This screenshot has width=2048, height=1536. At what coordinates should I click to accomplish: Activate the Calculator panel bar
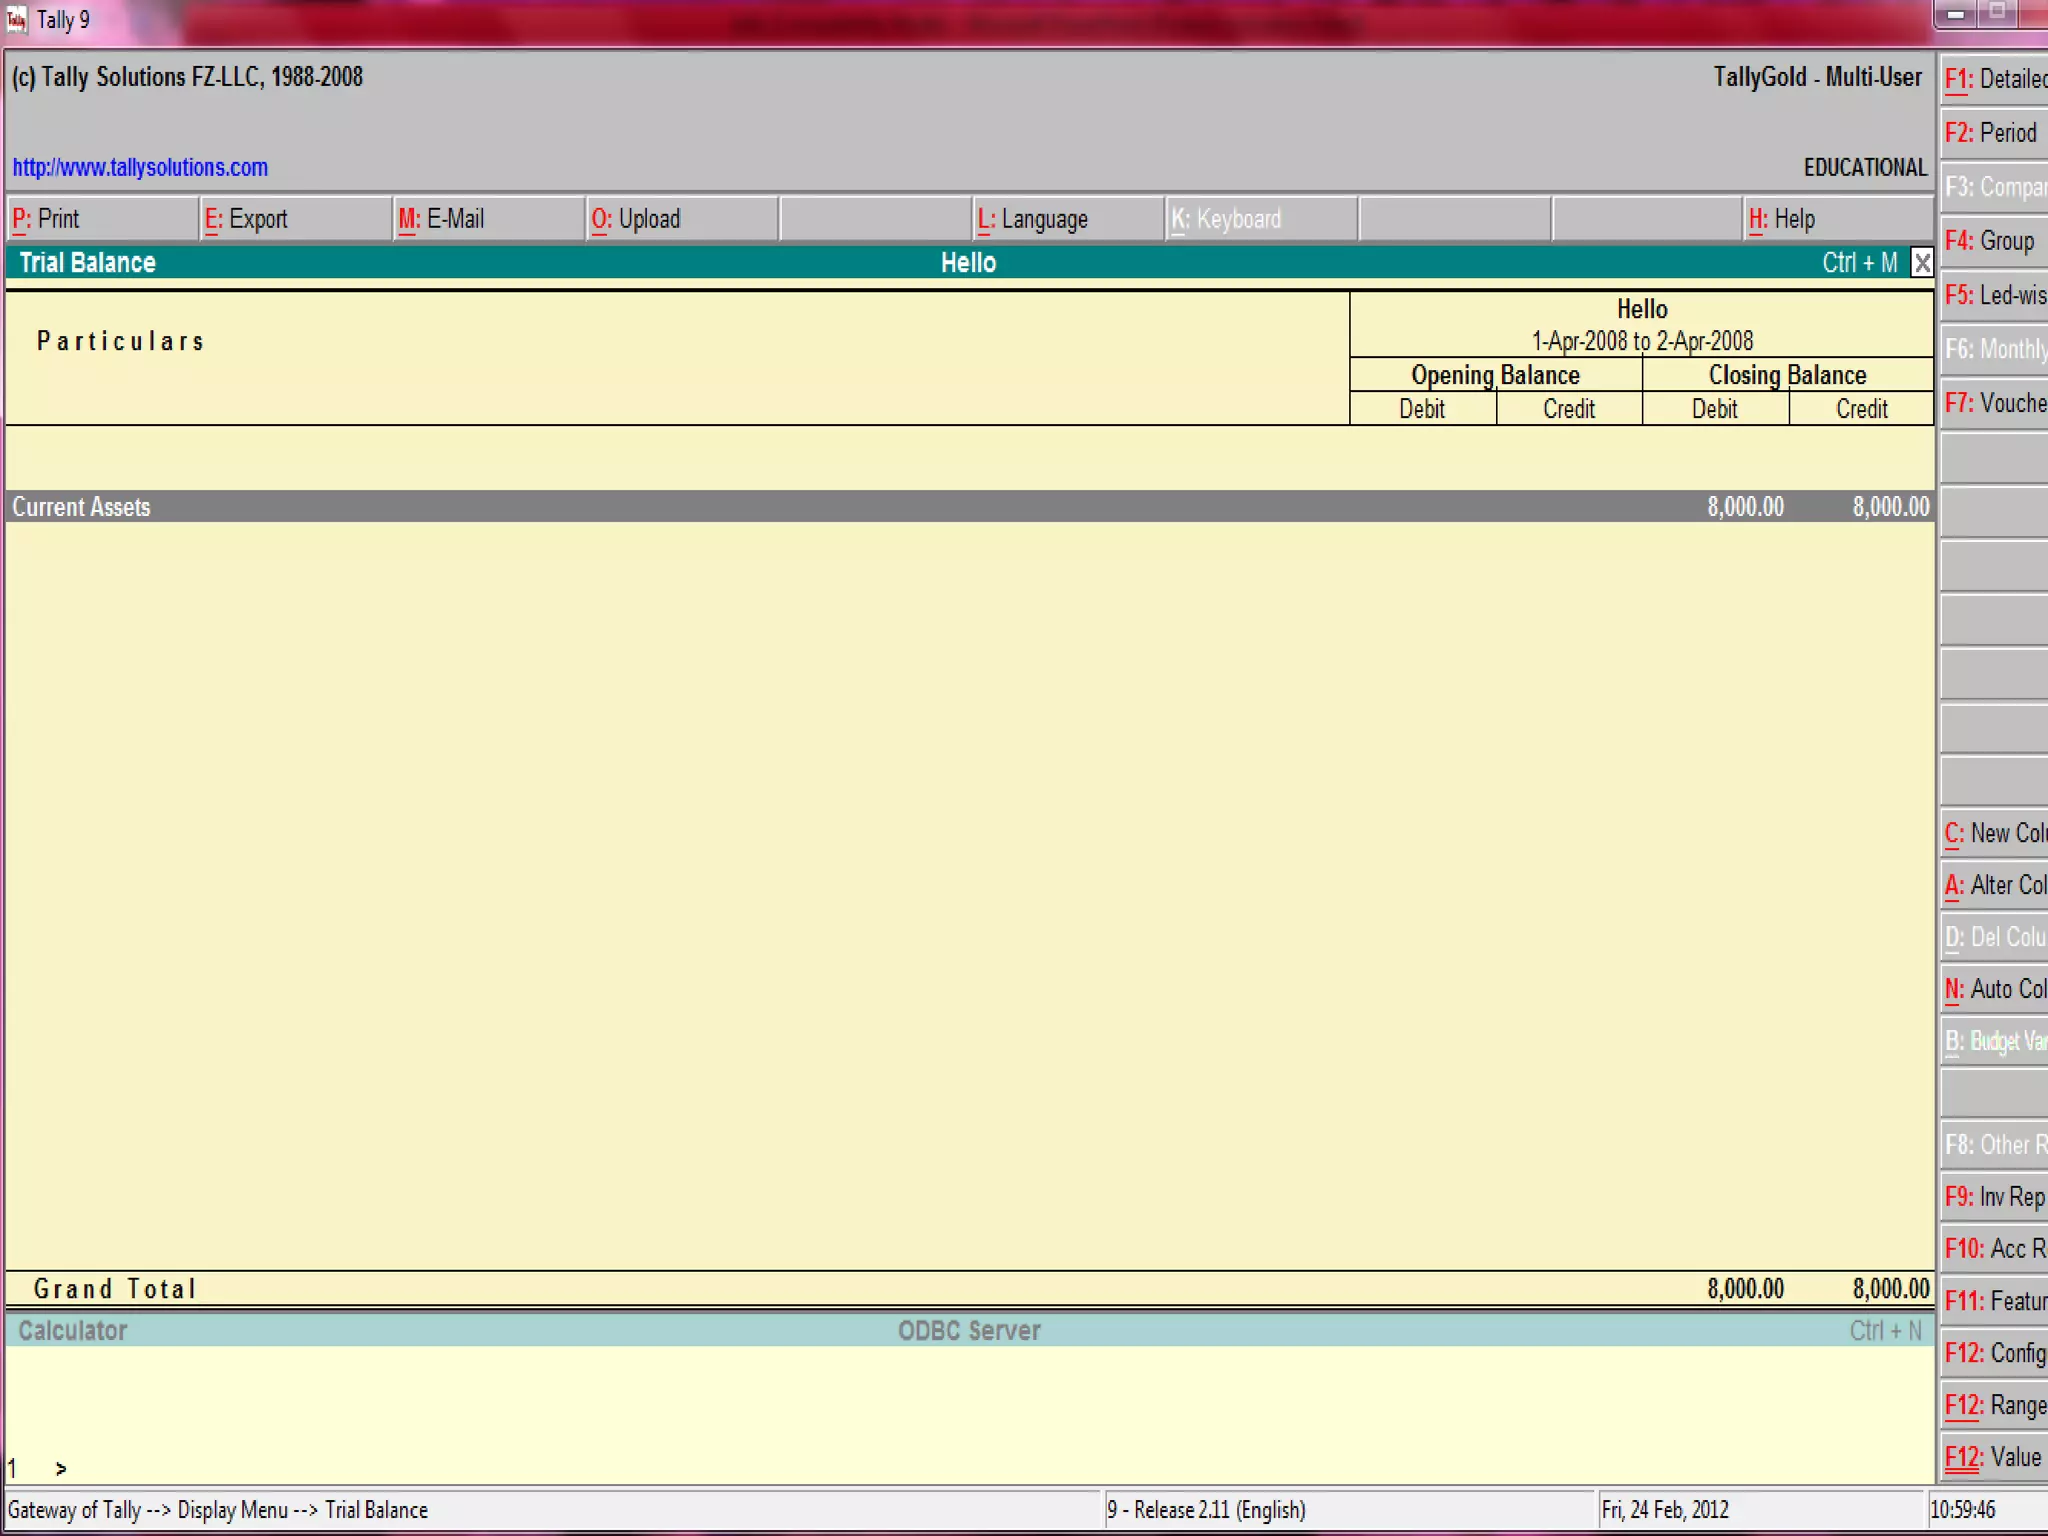point(73,1331)
